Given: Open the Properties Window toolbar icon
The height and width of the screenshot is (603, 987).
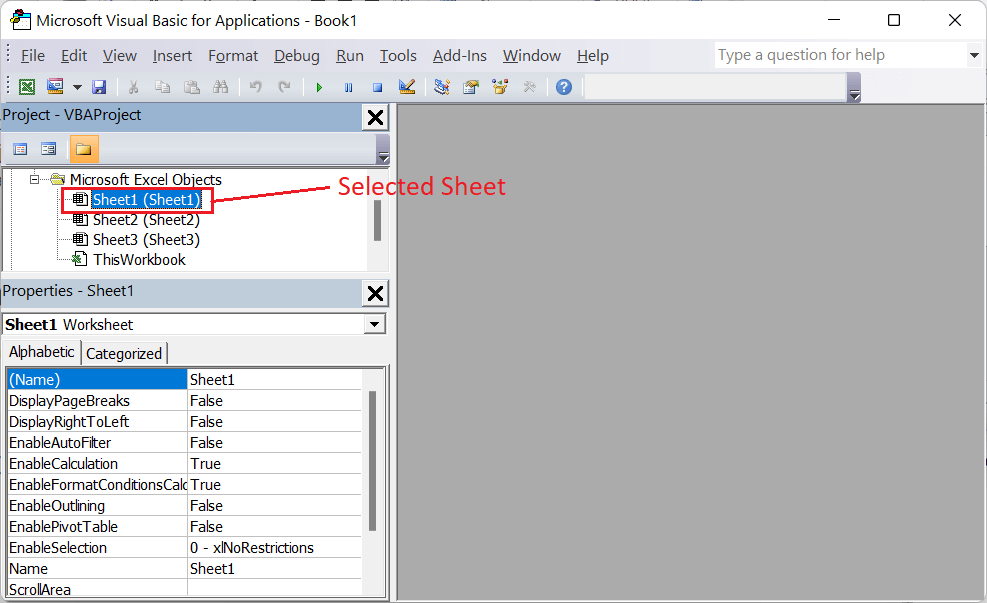Looking at the screenshot, I should (471, 87).
